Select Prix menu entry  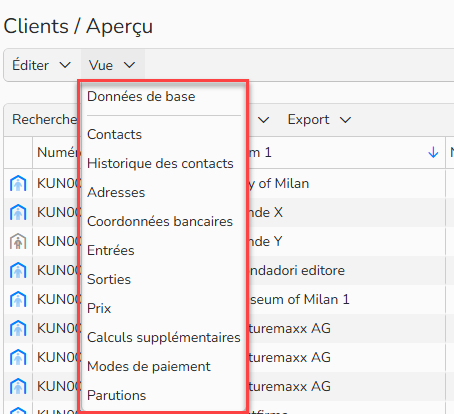pyautogui.click(x=163, y=308)
